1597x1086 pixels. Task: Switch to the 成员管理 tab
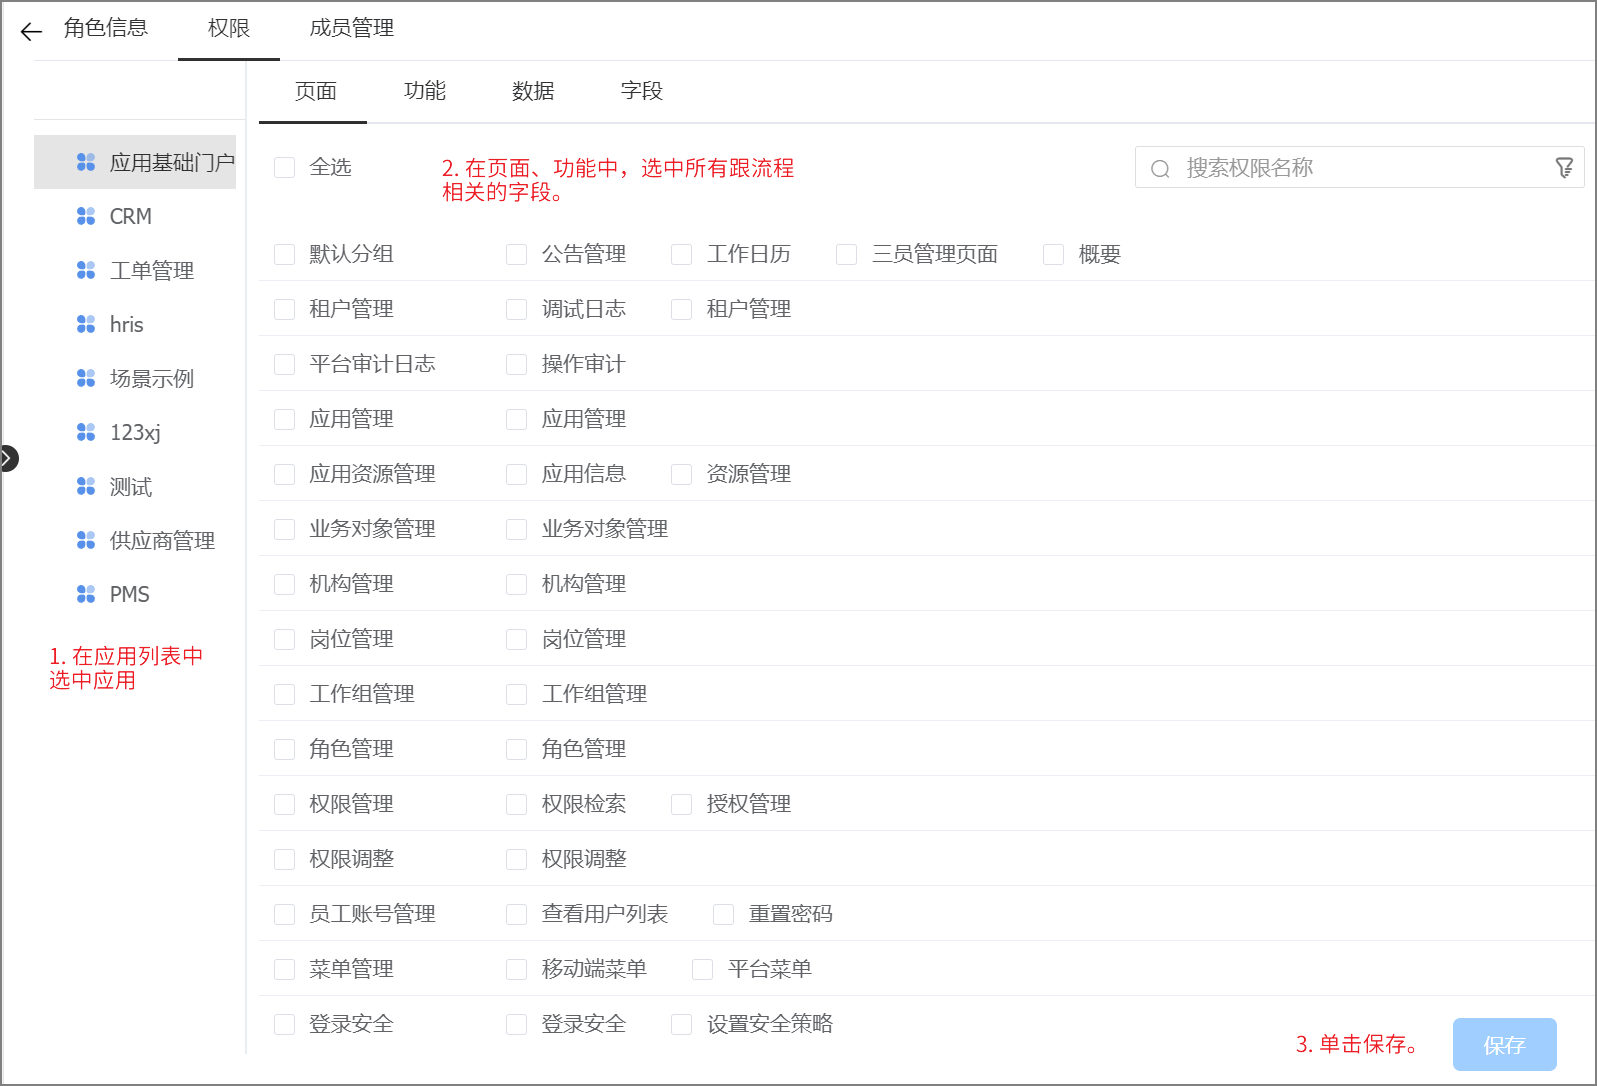pos(351,28)
